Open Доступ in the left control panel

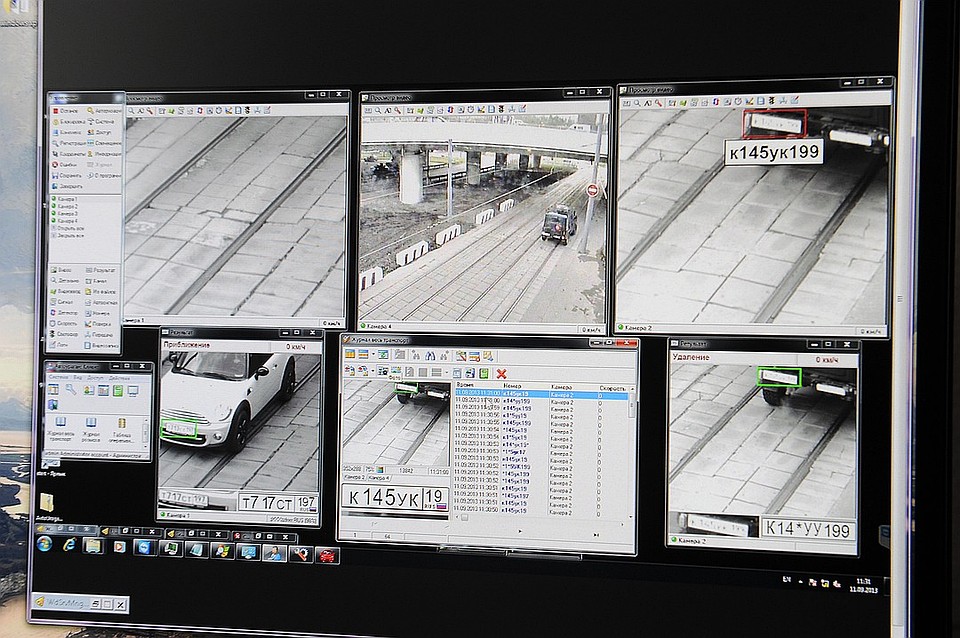(x=100, y=132)
